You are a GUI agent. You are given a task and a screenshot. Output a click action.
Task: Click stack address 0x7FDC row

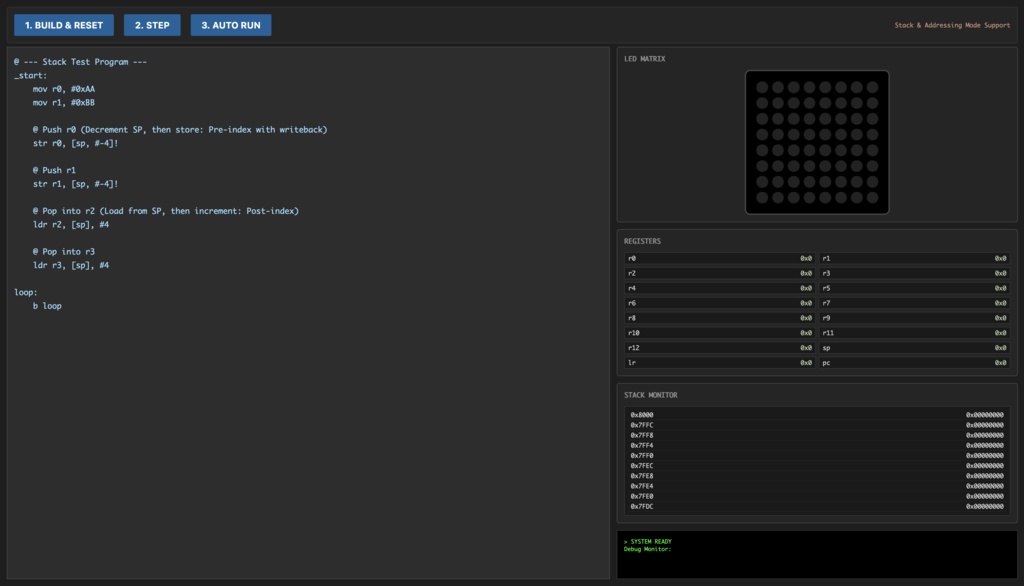coord(817,507)
